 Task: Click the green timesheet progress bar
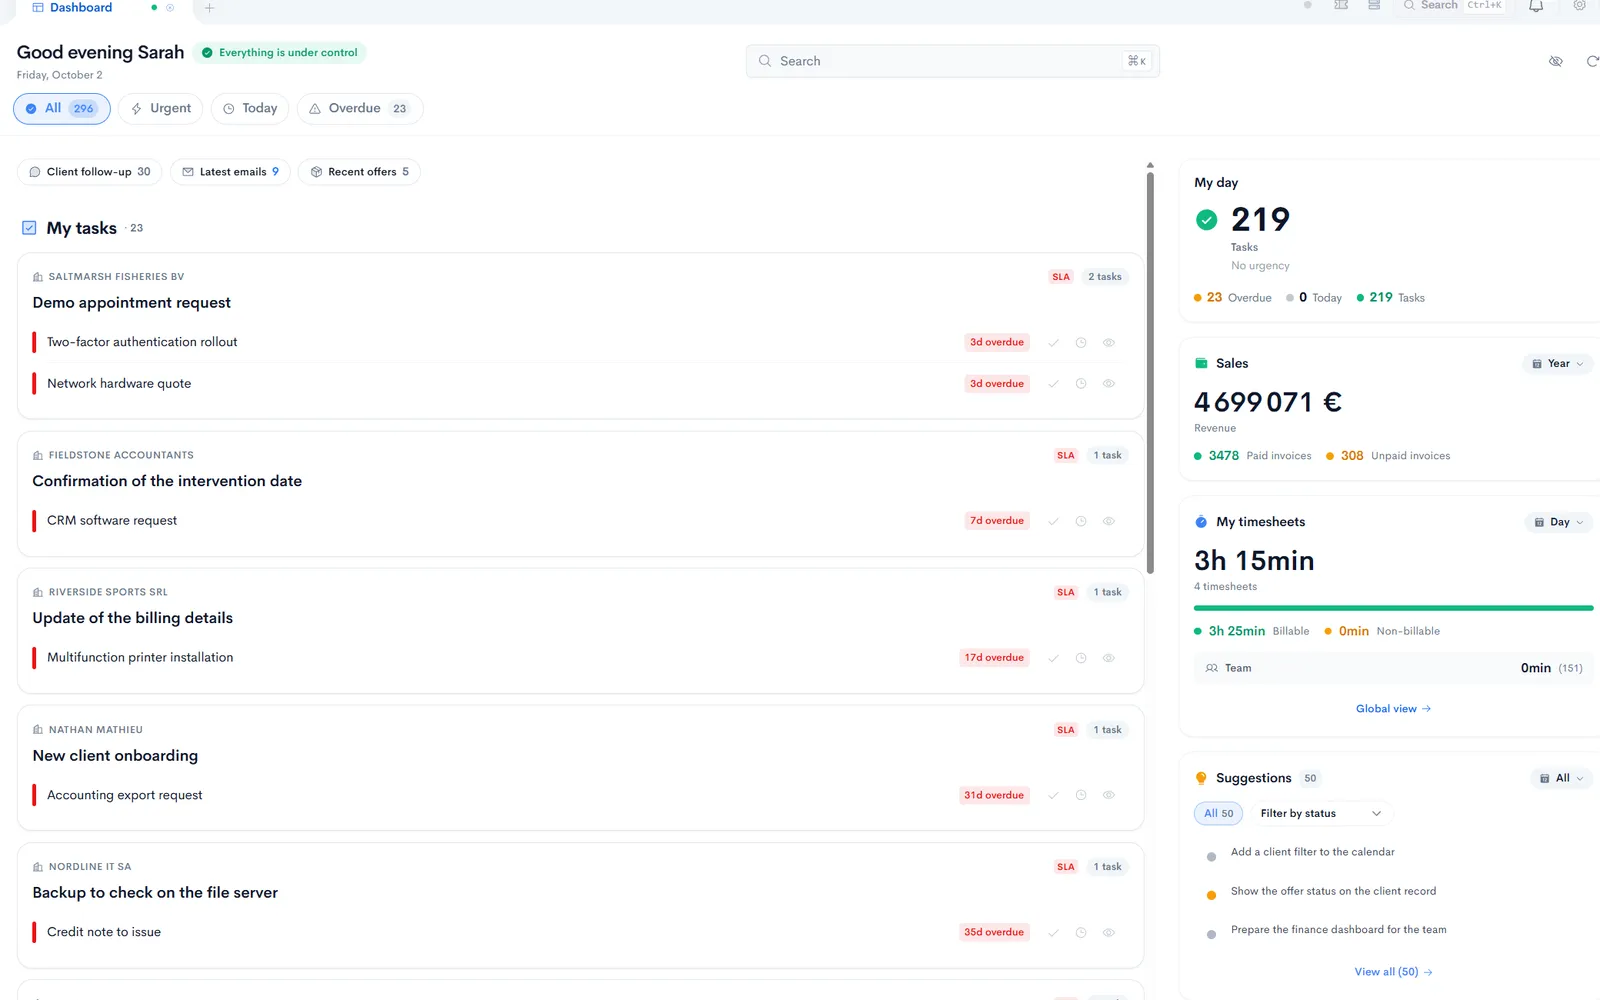[1393, 608]
